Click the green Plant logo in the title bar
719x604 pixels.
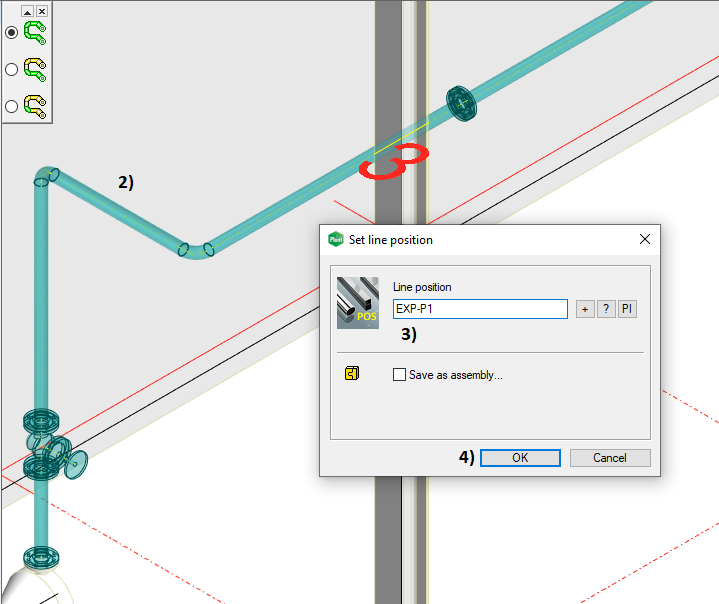coord(336,239)
